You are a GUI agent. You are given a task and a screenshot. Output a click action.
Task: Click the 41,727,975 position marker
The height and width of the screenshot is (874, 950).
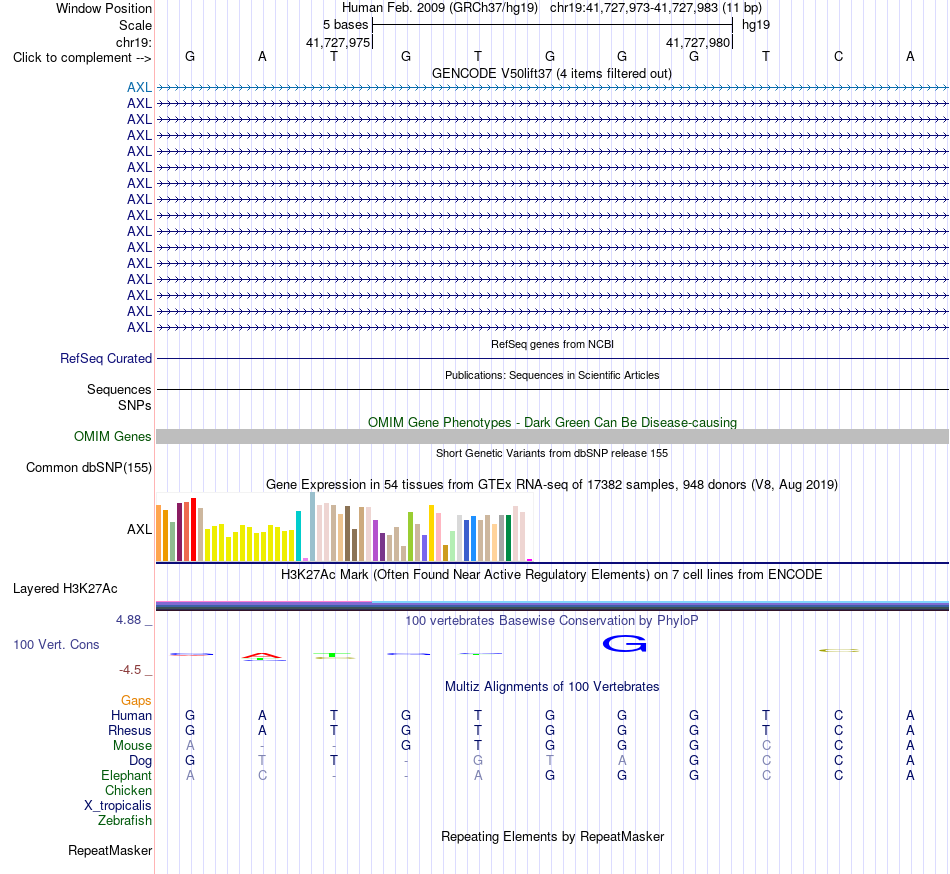pos(338,42)
